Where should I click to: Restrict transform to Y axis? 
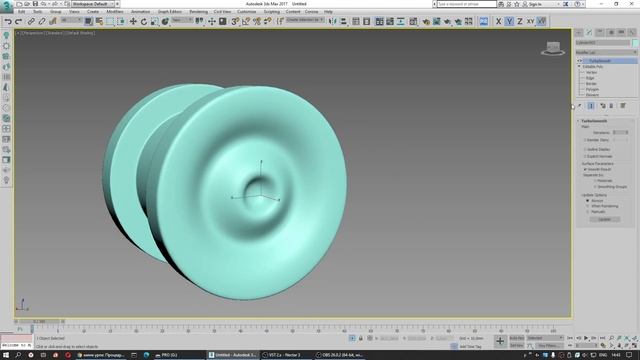click(x=509, y=21)
